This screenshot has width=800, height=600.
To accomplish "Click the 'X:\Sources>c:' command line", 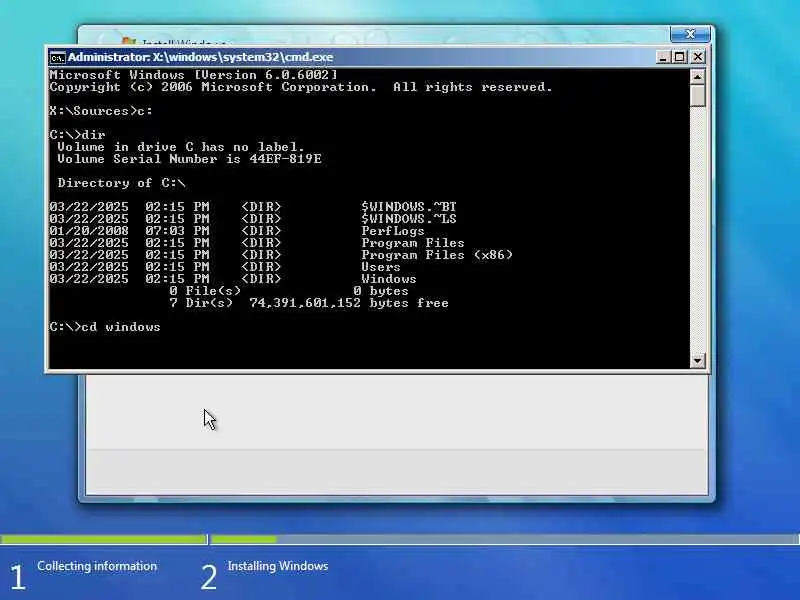I will [x=101, y=111].
